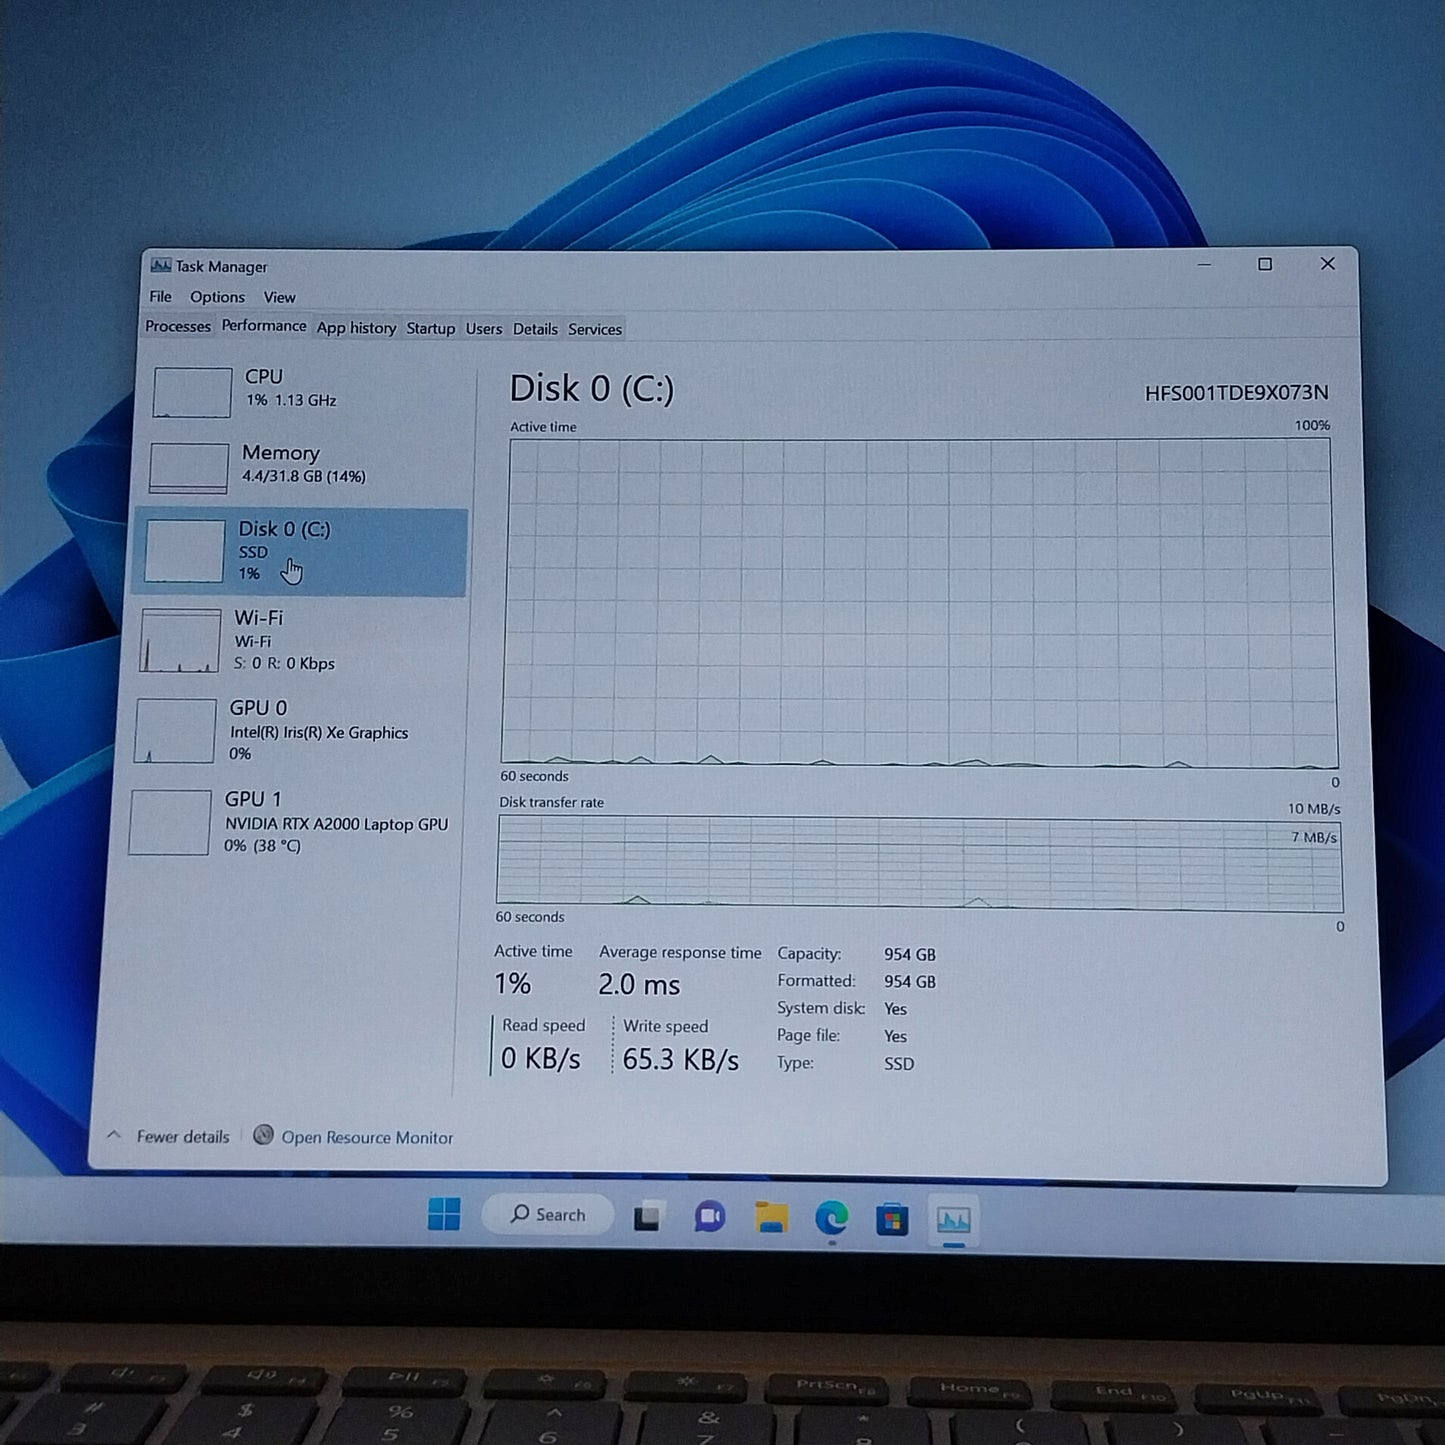Screen dimensions: 1445x1445
Task: Launch Microsoft Edge from the taskbar
Action: (832, 1218)
